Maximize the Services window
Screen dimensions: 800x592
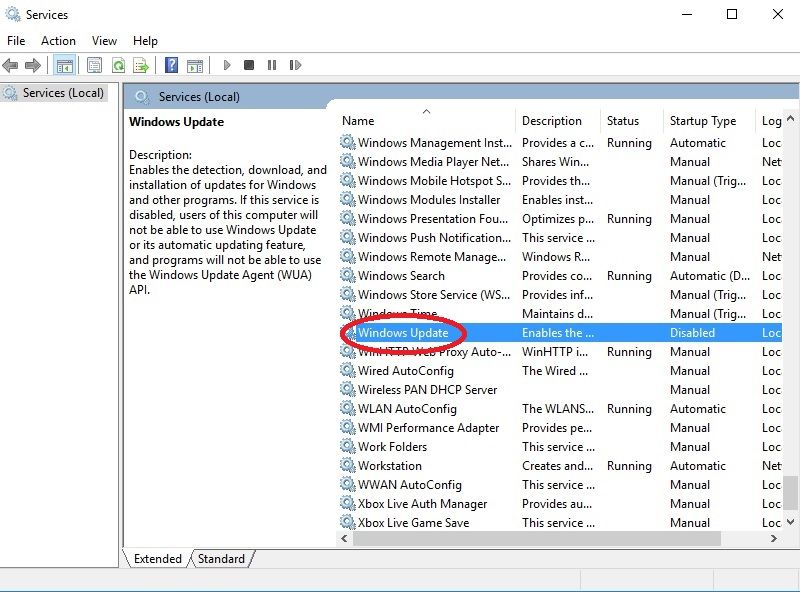(x=732, y=14)
